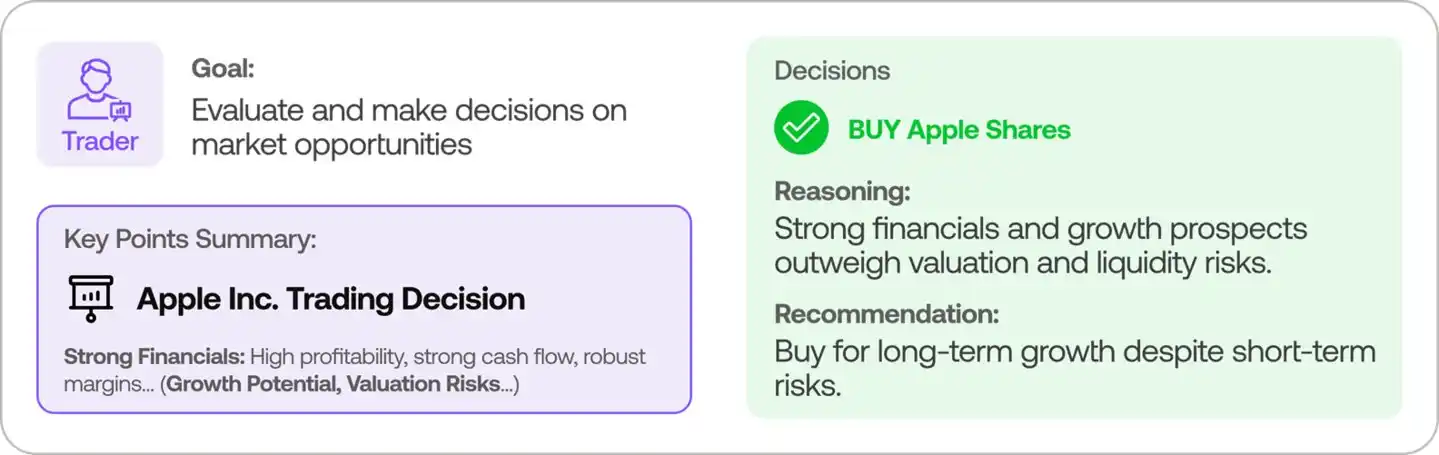Screen dimensions: 1439x455
Task: Click the purple Trader tile background
Action: (x=100, y=104)
